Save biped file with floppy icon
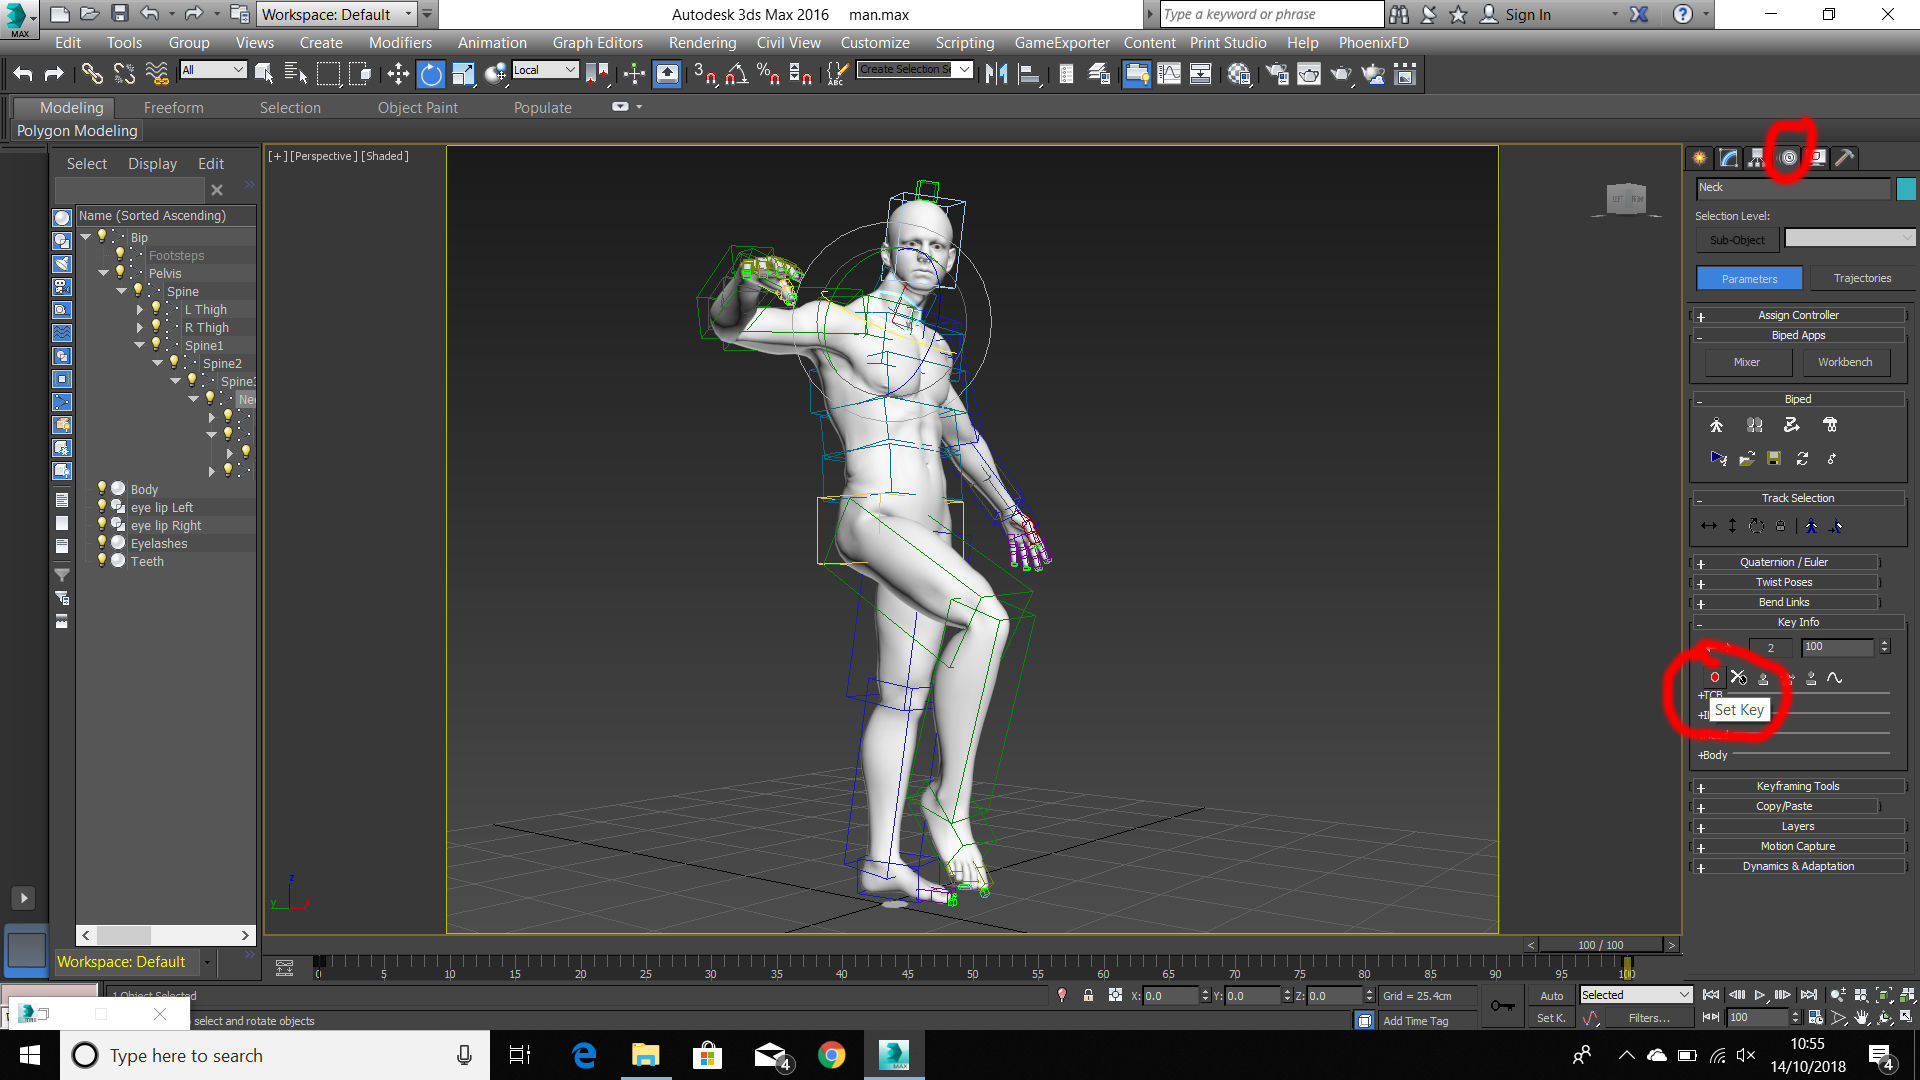This screenshot has width=1920, height=1080. [1773, 458]
